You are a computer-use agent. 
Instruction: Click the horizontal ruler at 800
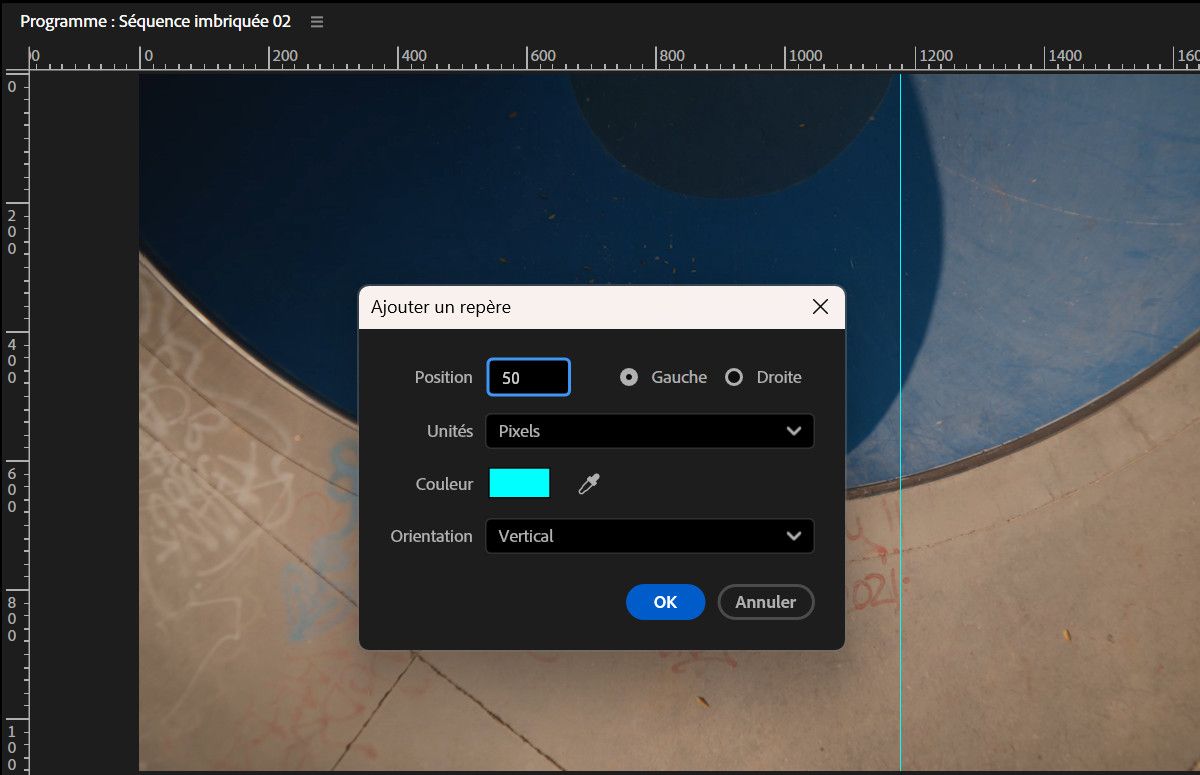tap(672, 56)
